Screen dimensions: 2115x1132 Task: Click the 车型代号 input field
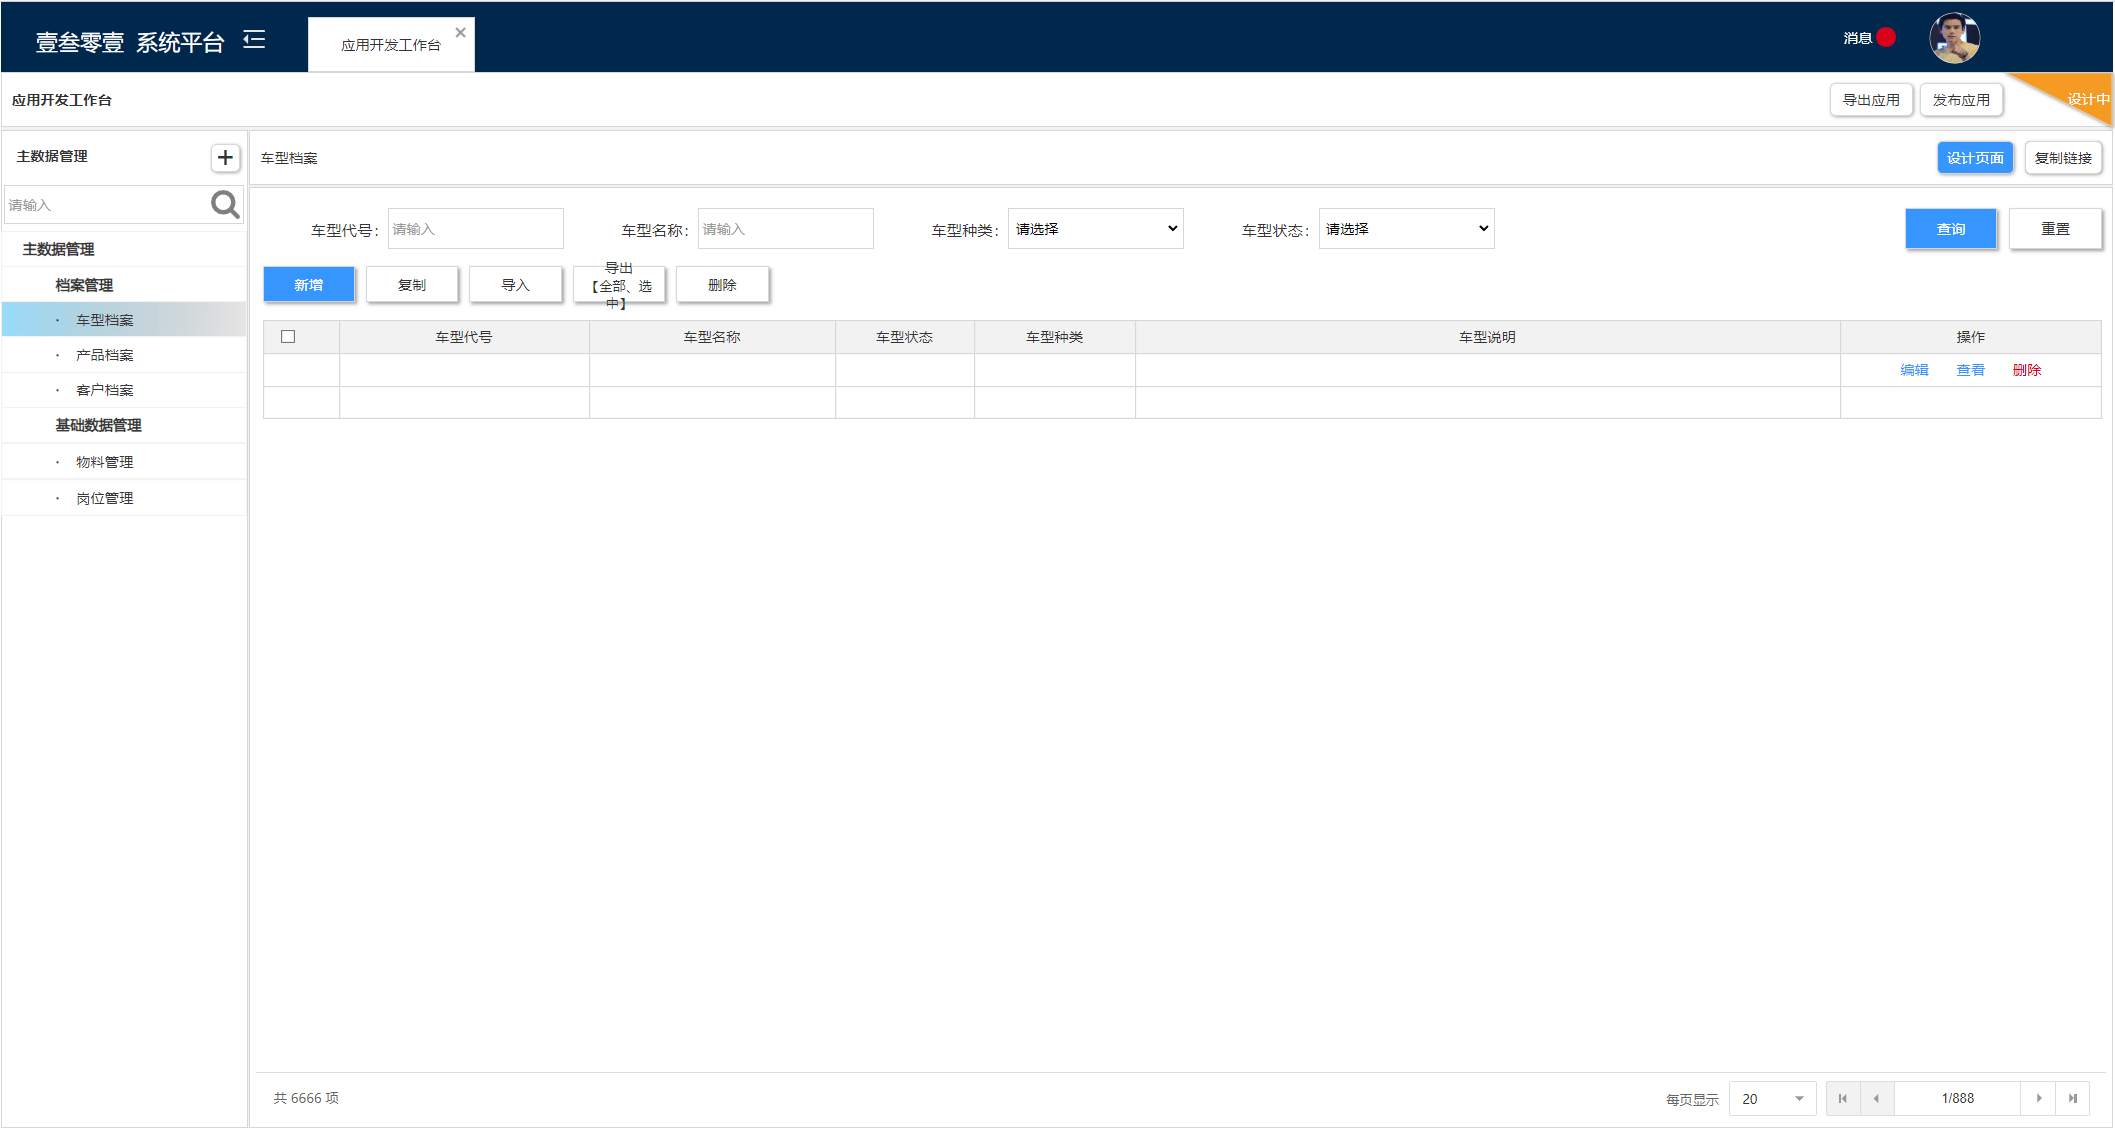pyautogui.click(x=475, y=229)
